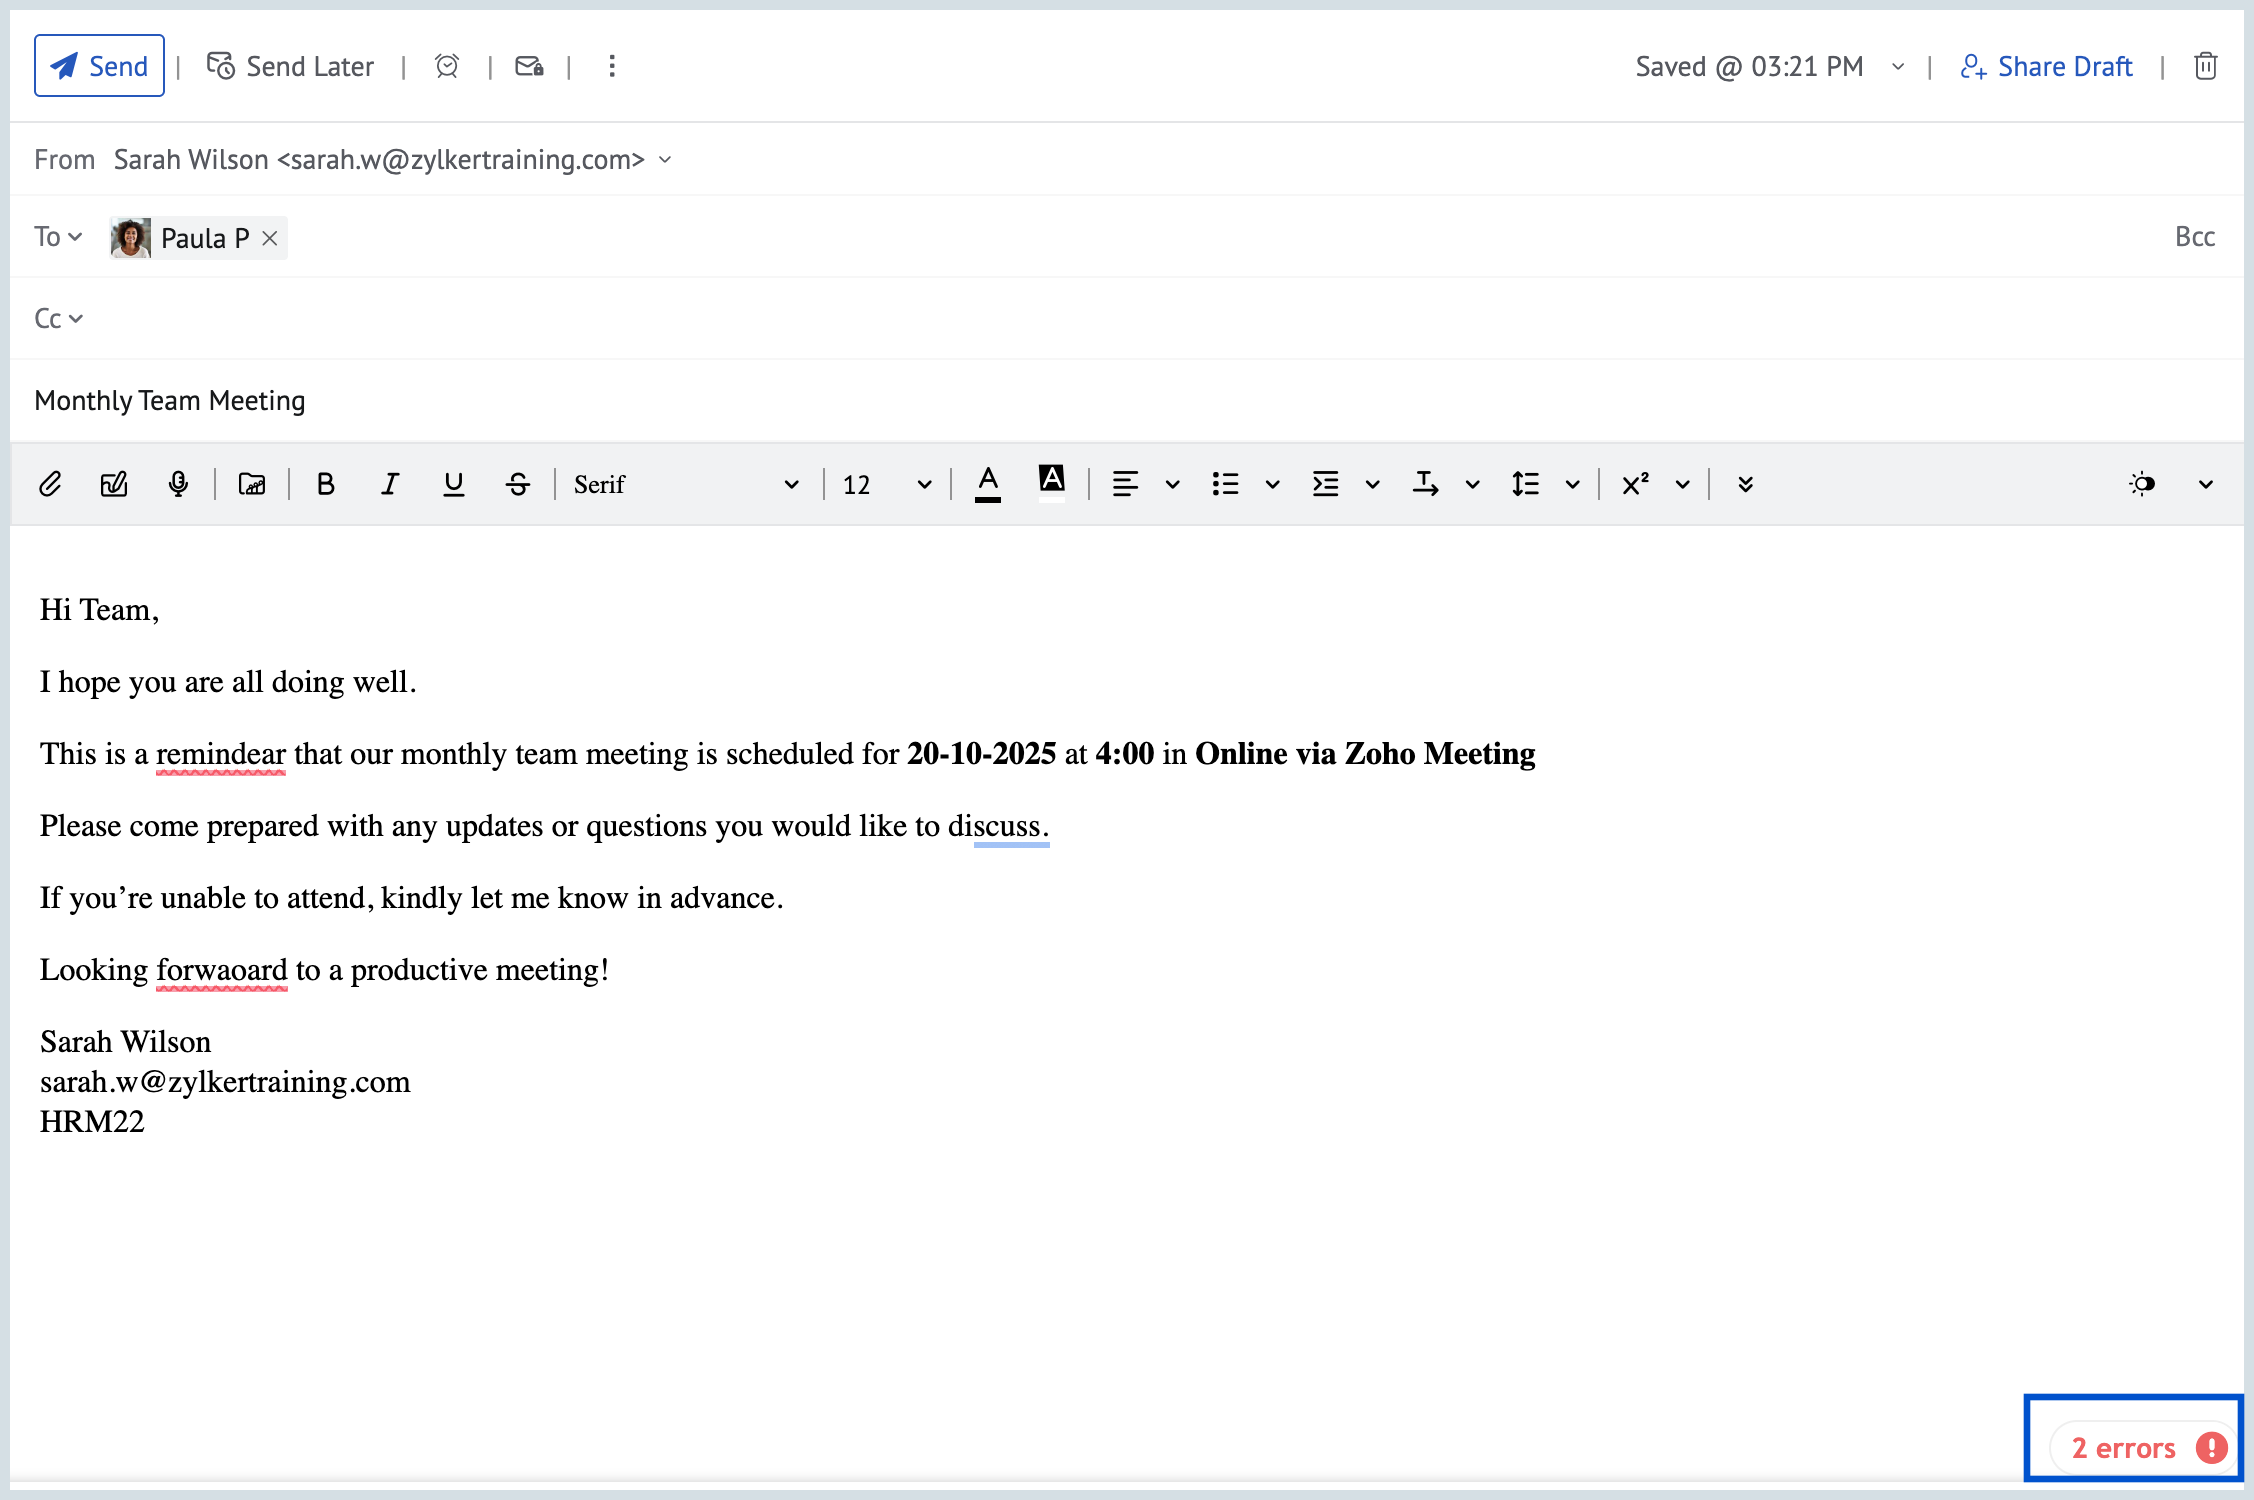Activate the microphone dictation icon
Viewport: 2254px width, 1500px height.
click(x=178, y=485)
